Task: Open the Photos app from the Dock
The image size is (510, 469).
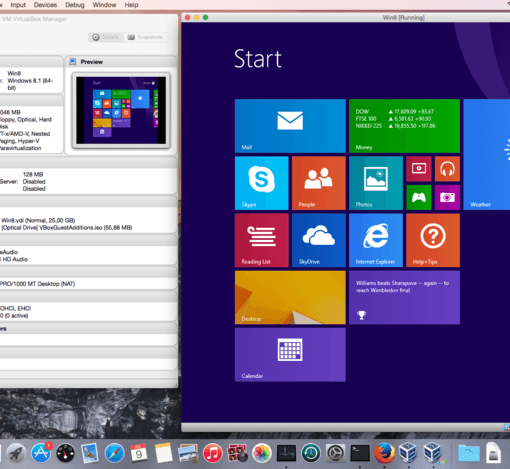Action: coord(262,453)
